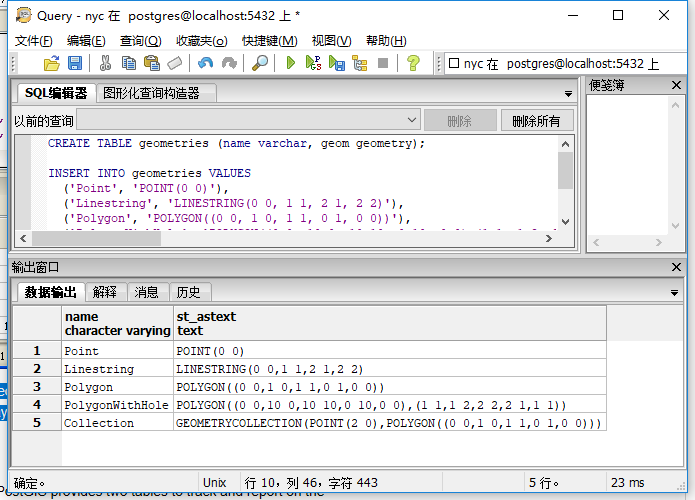The width and height of the screenshot is (695, 500).
Task: Open the 文件(F) menu
Action: (34, 41)
